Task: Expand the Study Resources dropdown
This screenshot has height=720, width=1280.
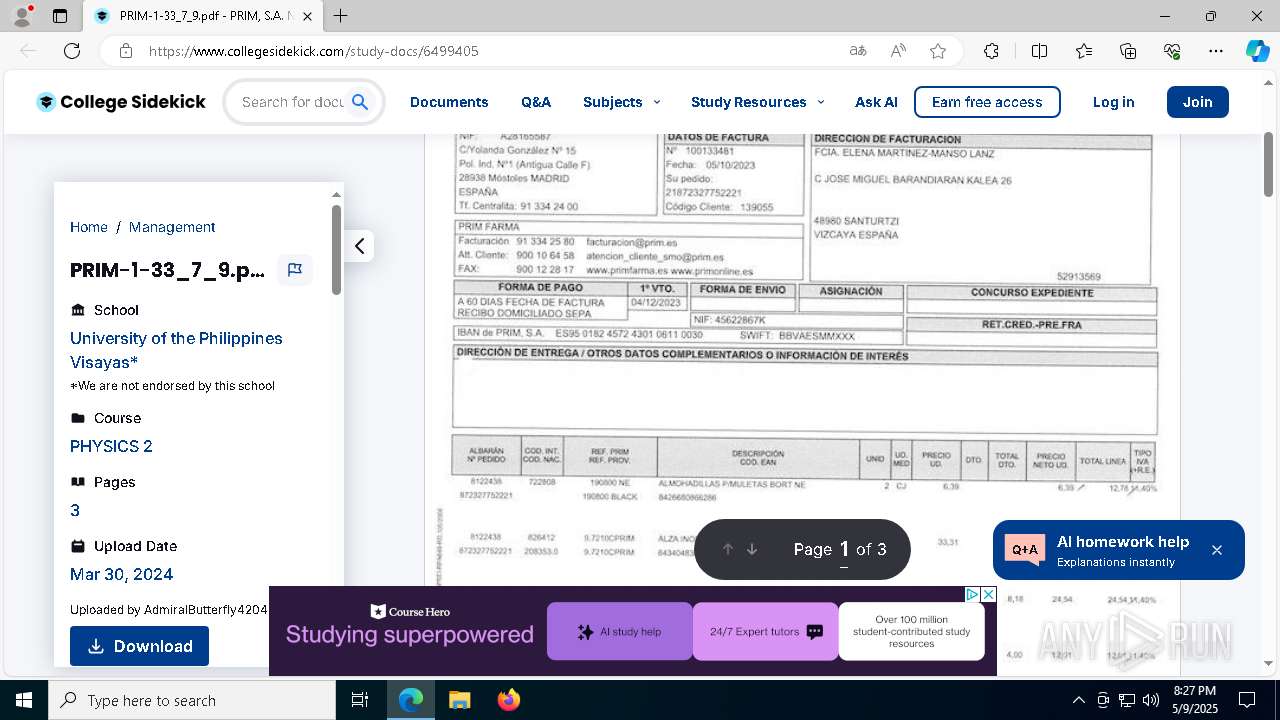Action: coord(758,102)
